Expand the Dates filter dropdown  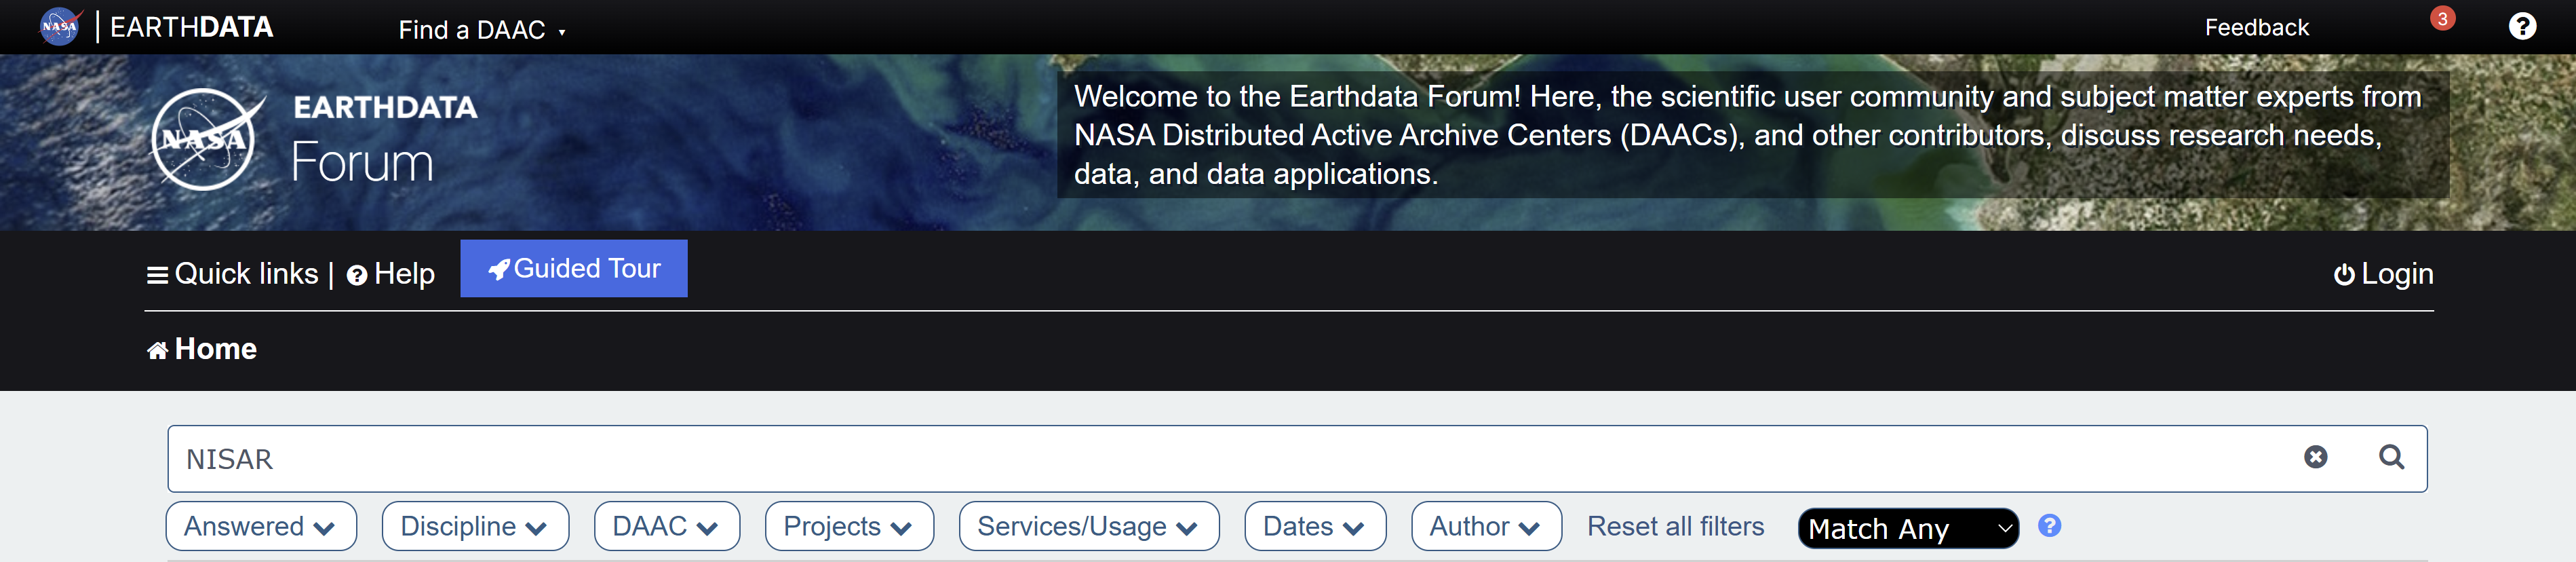click(x=1315, y=526)
